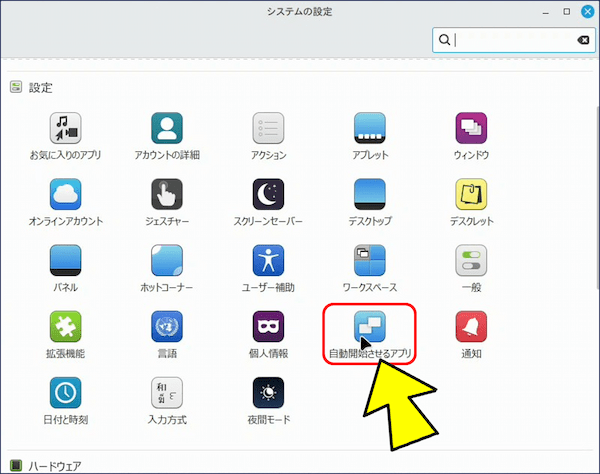Click the search input field

[514, 40]
